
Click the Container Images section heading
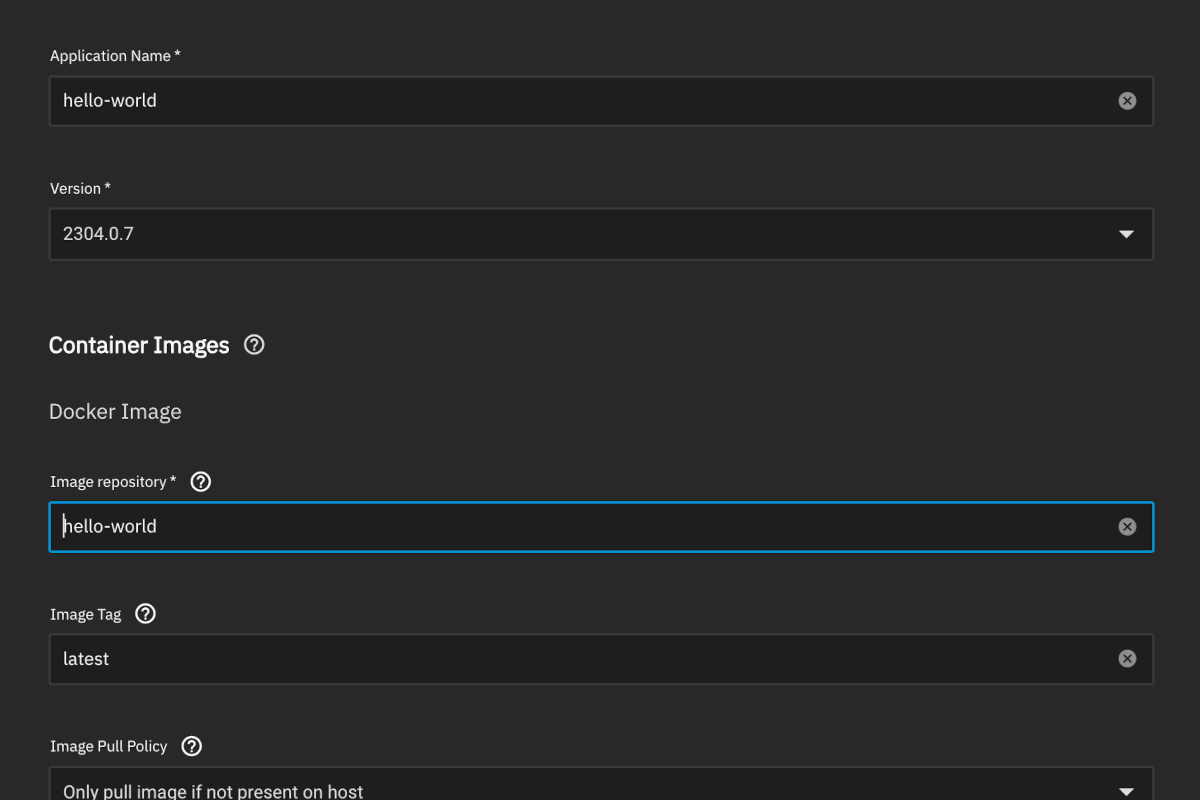click(139, 345)
